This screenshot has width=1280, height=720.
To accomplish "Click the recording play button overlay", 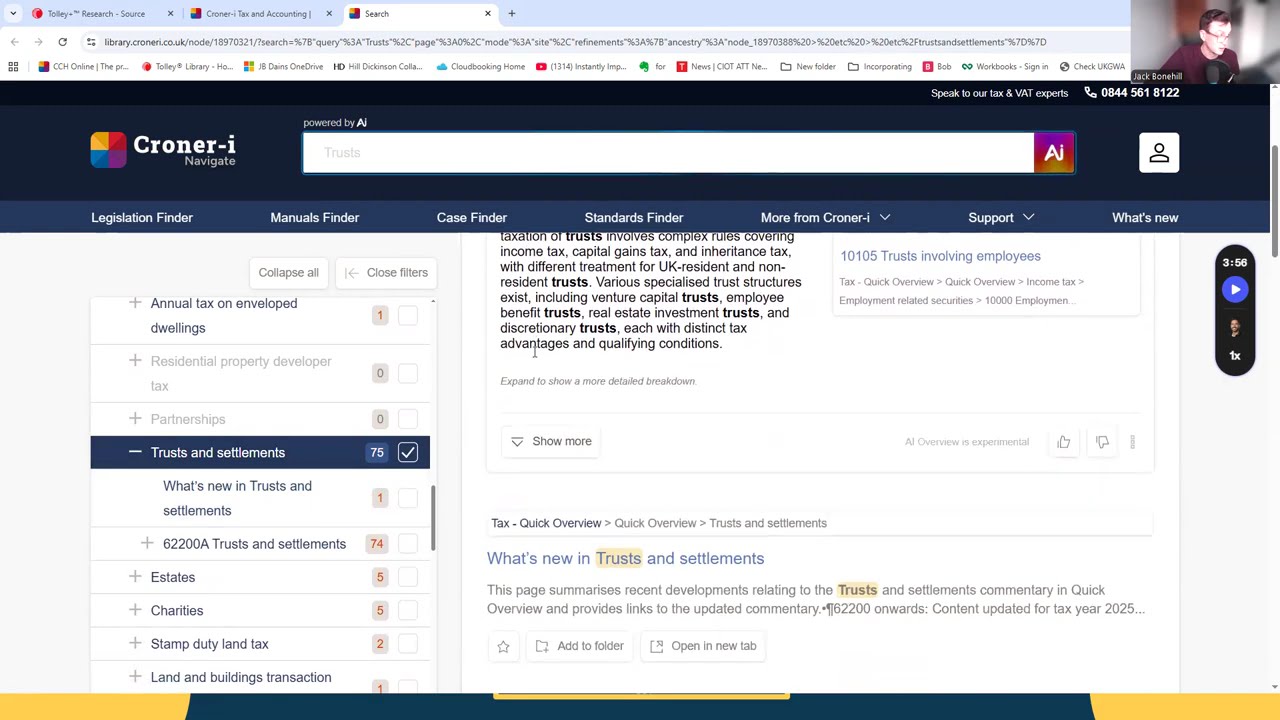I will pos(1235,290).
